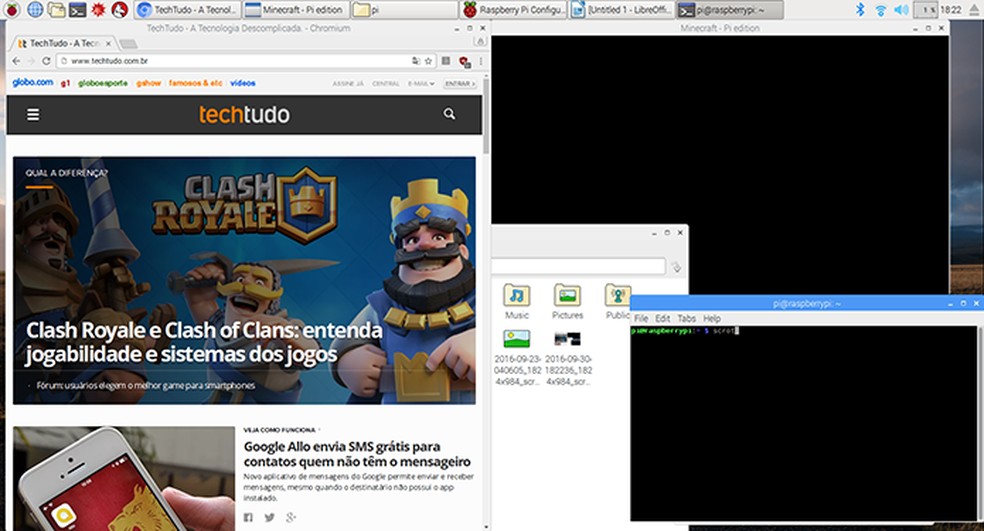984x531 pixels.
Task: Select the TechTudo tab in Chromium
Action: (x=61, y=43)
